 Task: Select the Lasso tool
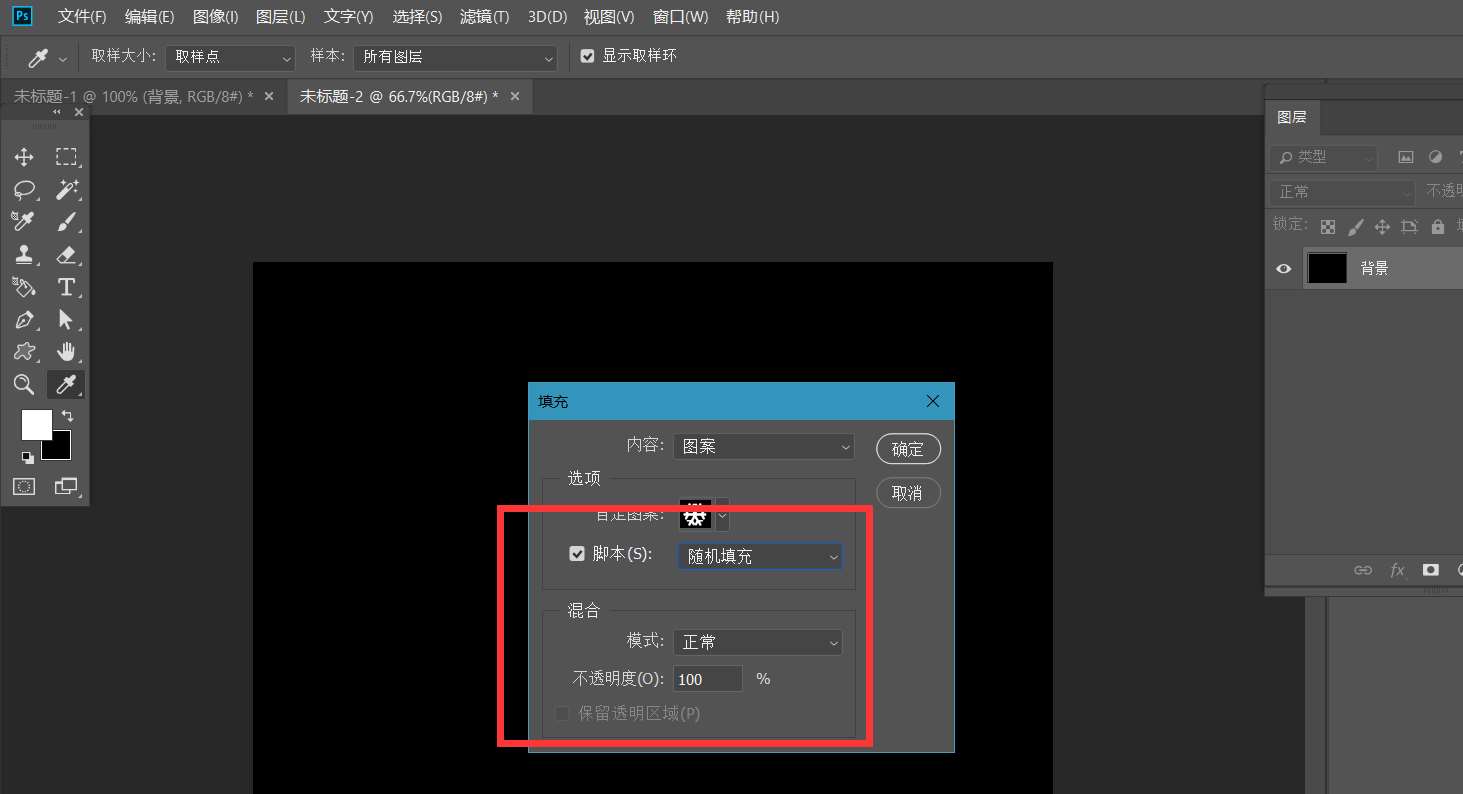point(25,189)
